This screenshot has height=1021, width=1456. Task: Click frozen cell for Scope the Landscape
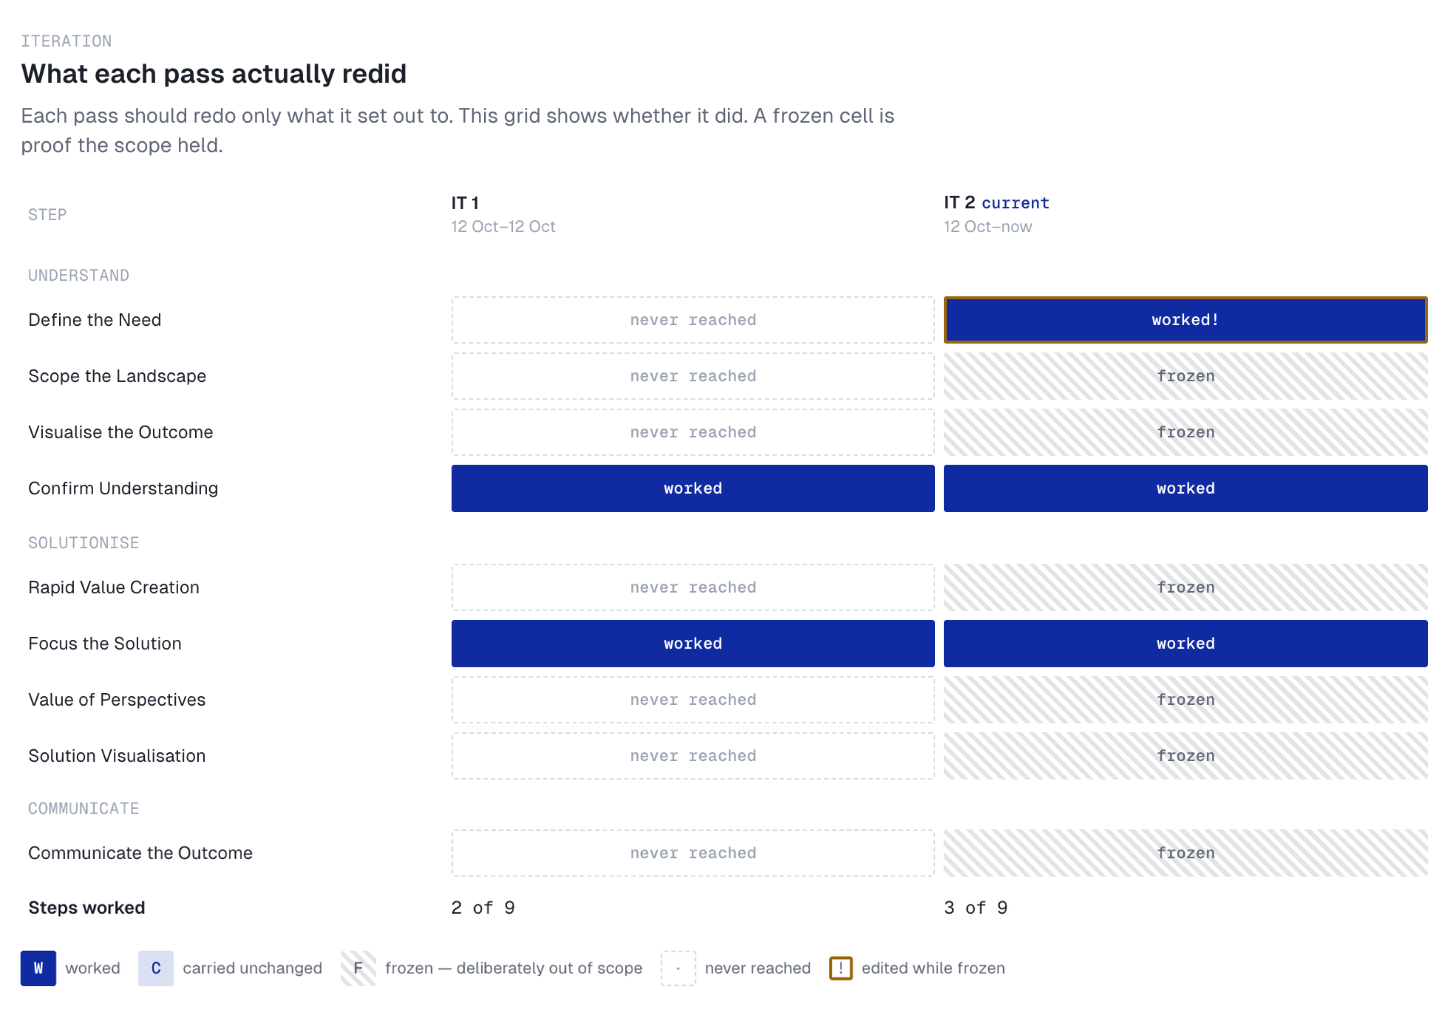tap(1186, 376)
